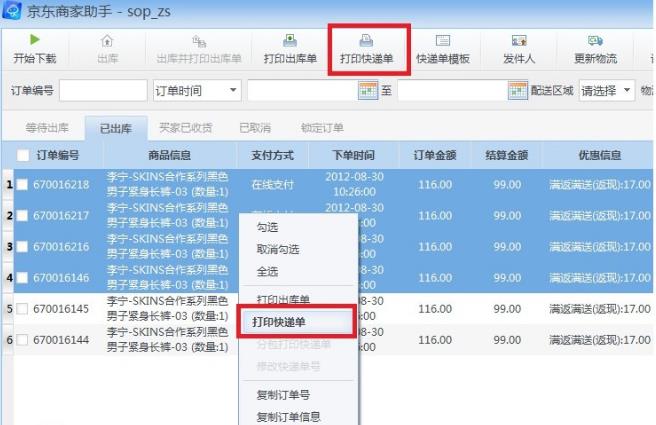Check the box for order 670016145
656x425 pixels.
click(22, 309)
